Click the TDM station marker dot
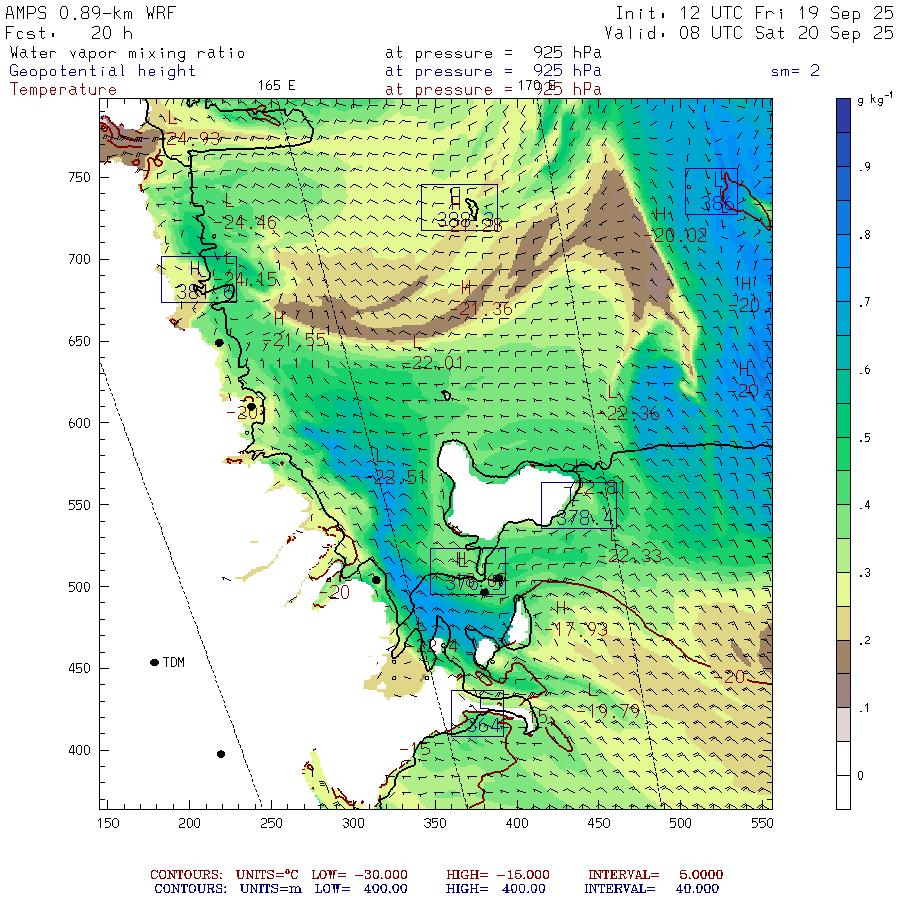The image size is (900, 900). click(x=154, y=662)
